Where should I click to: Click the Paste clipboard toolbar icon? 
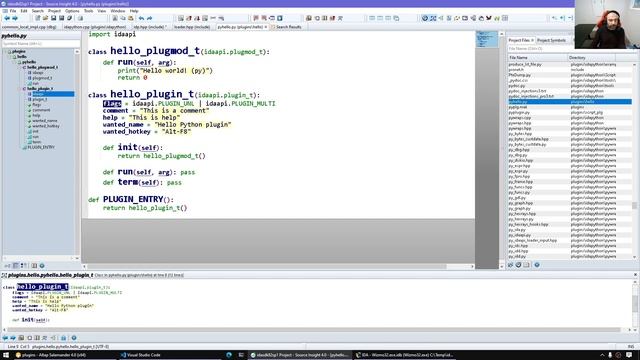point(131,18)
